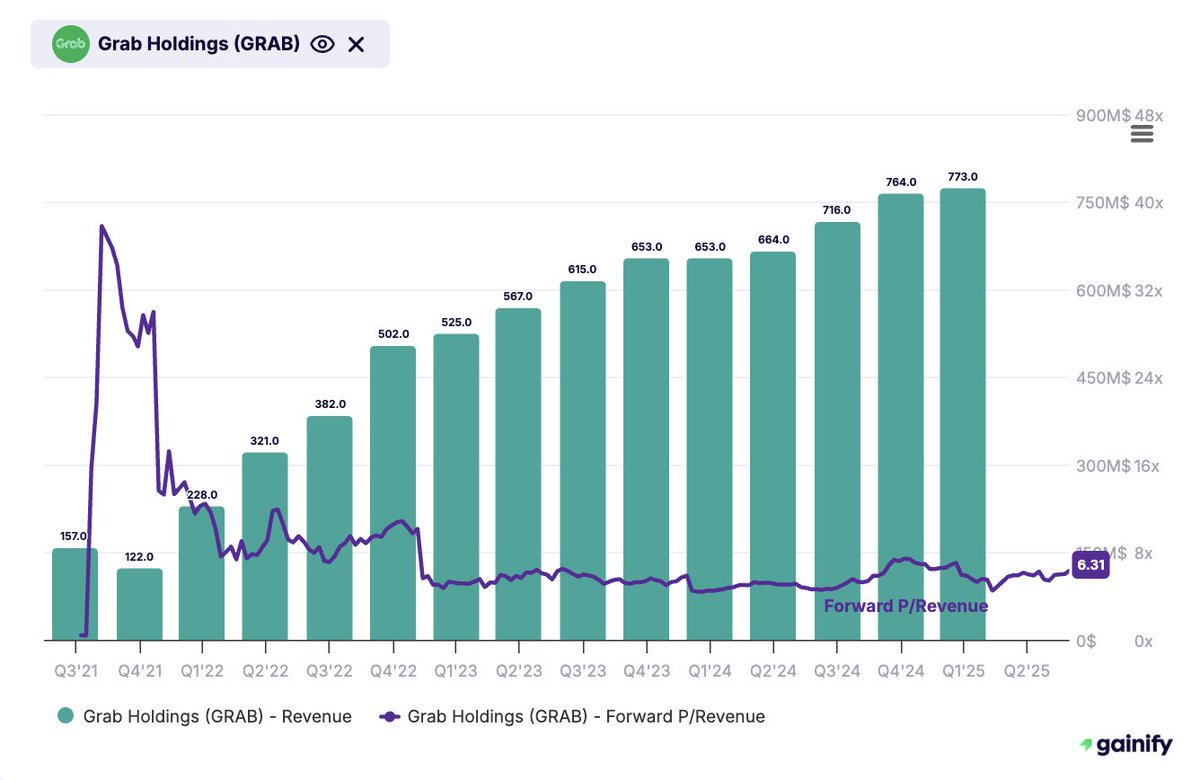Select the Q4'21 revenue bar
The width and height of the screenshot is (1200, 780).
(139, 604)
